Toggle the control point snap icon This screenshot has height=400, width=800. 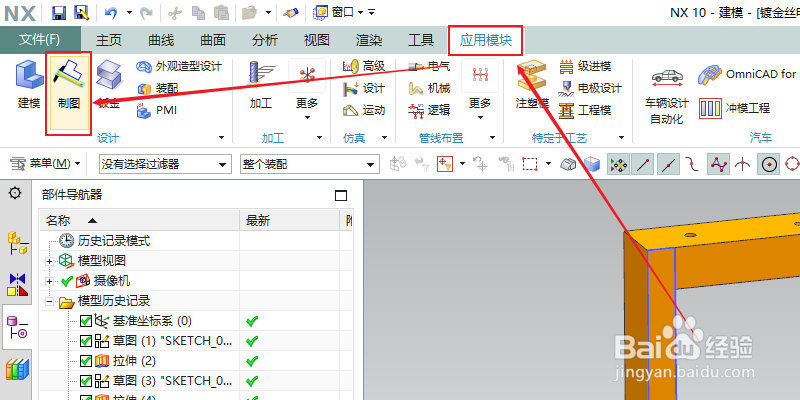pyautogui.click(x=718, y=164)
